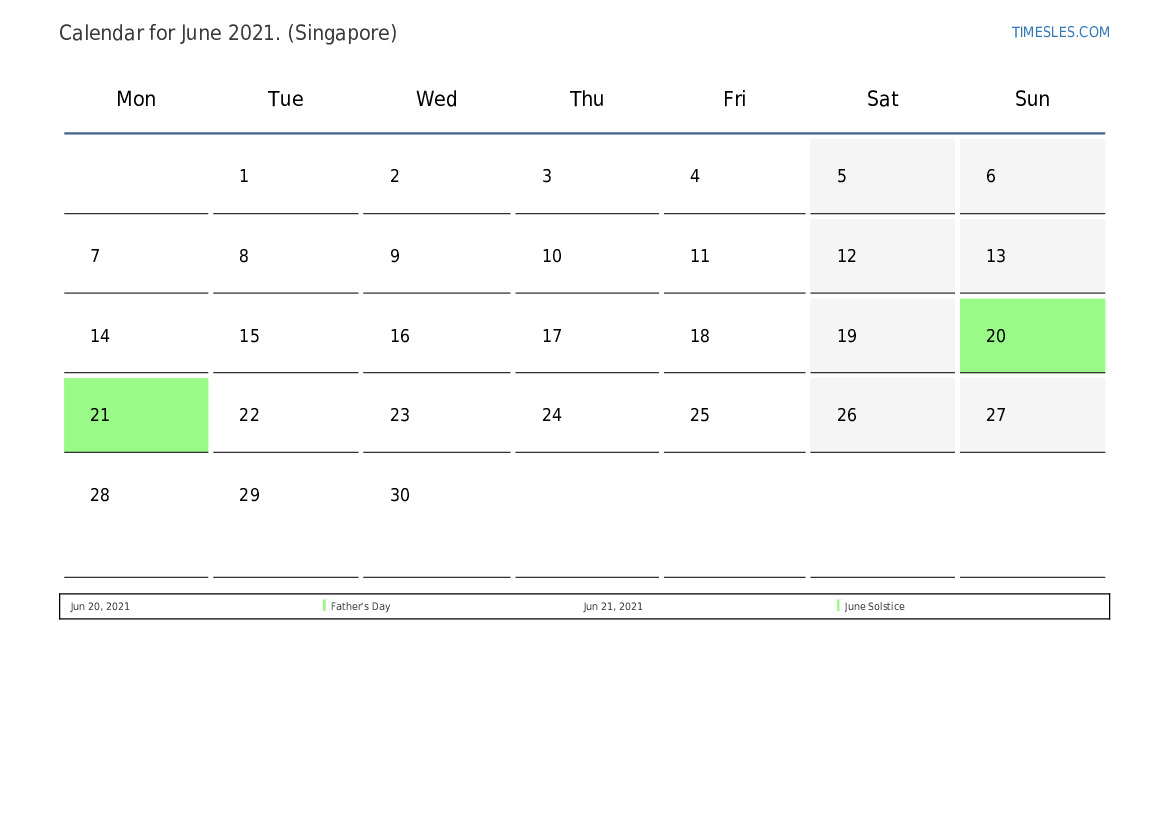
Task: Click the green marker beside June Solstice
Action: coord(838,606)
